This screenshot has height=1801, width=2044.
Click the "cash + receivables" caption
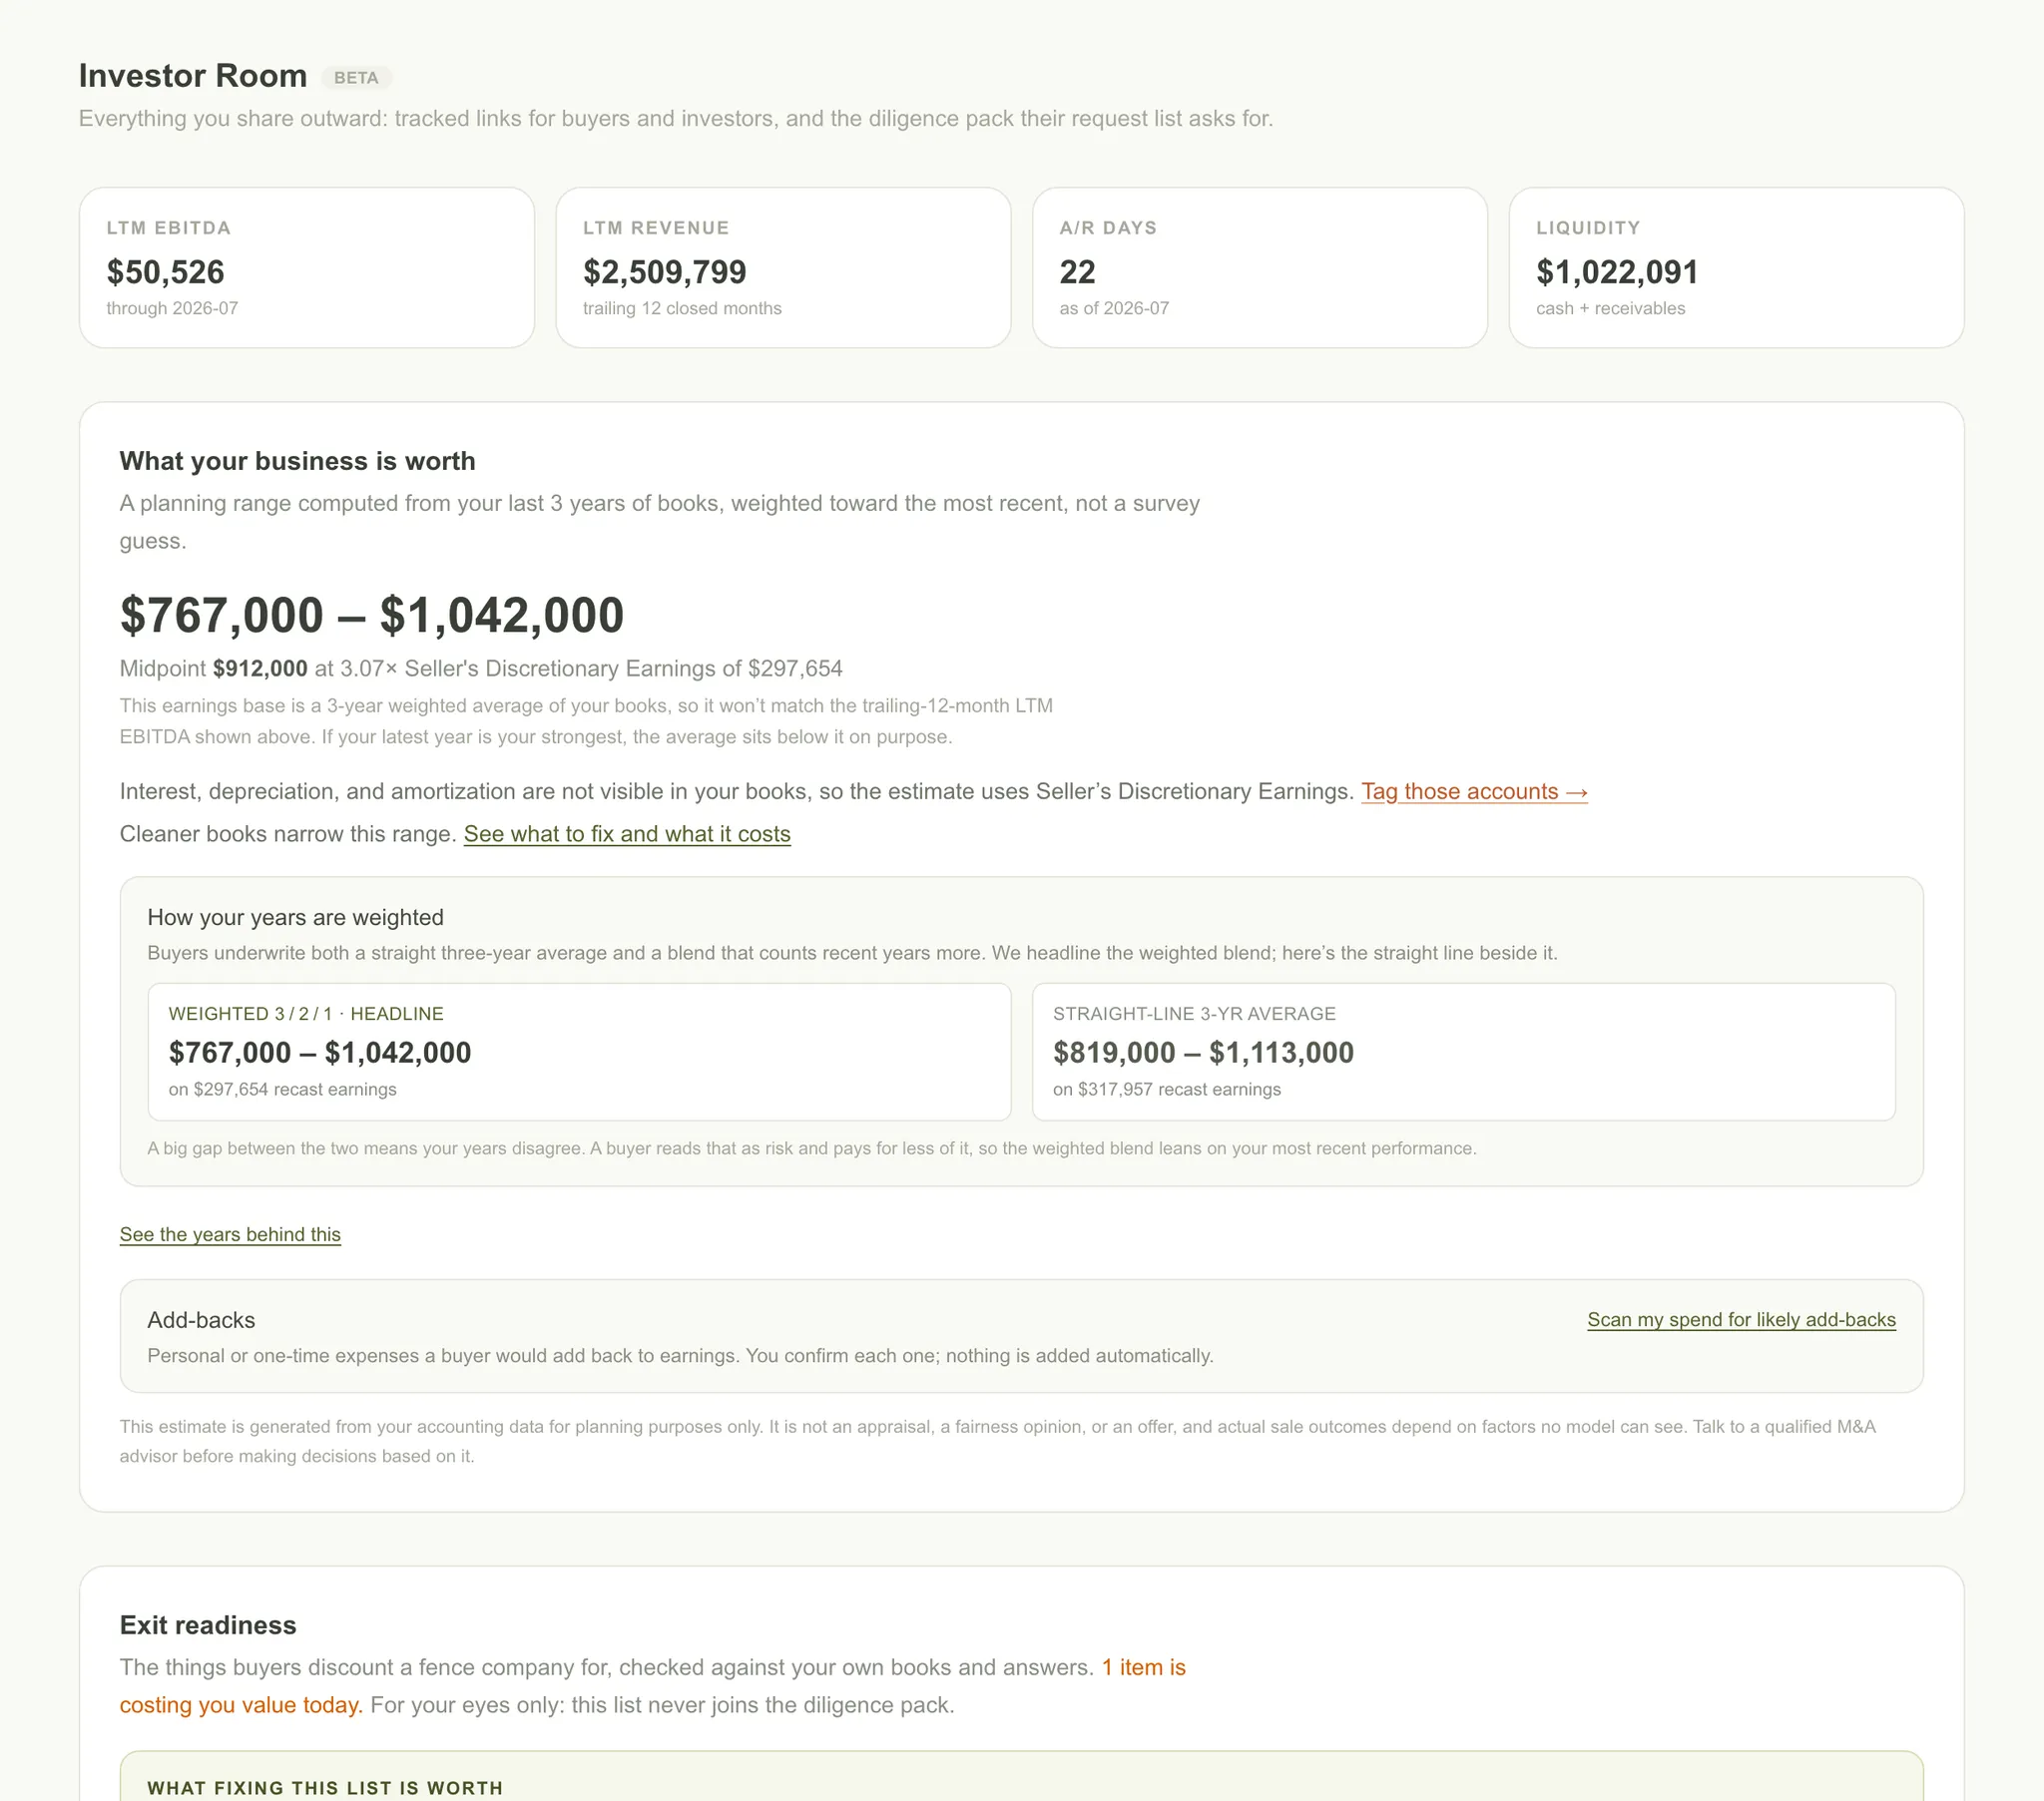click(1611, 308)
